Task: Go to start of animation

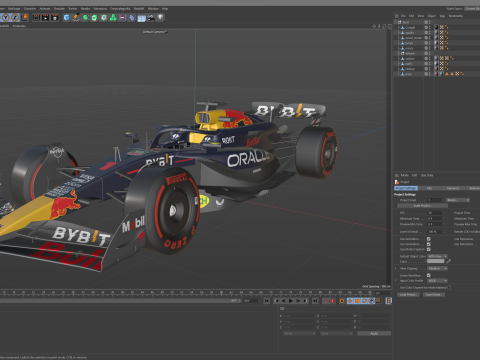Action: point(267,301)
